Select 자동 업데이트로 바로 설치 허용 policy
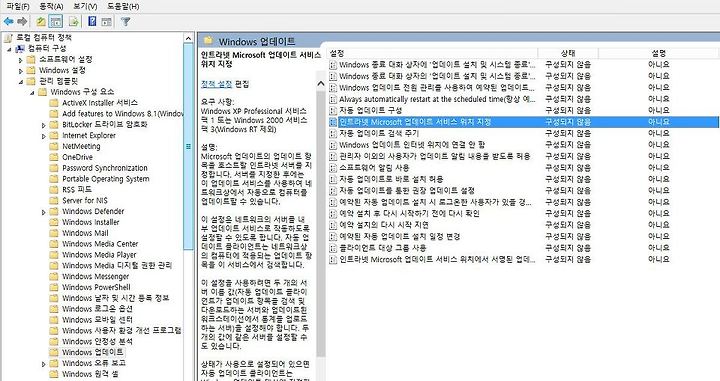Image resolution: width=720 pixels, height=381 pixels. pyautogui.click(x=391, y=179)
